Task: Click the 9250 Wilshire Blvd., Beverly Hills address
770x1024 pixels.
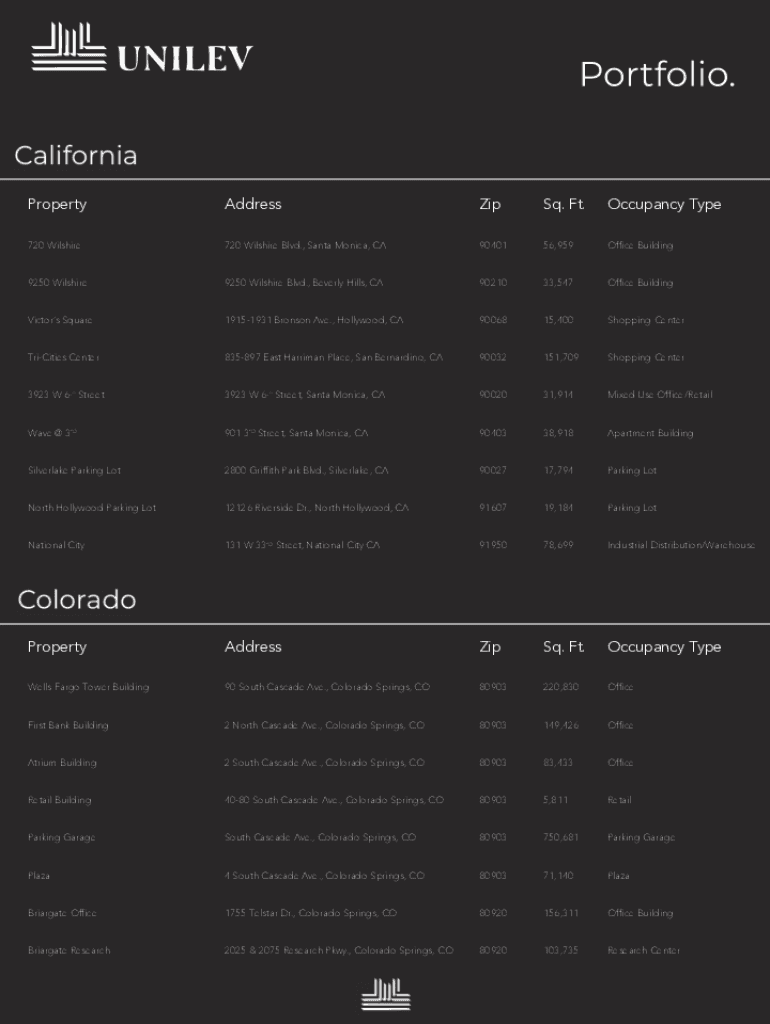Action: [x=303, y=283]
